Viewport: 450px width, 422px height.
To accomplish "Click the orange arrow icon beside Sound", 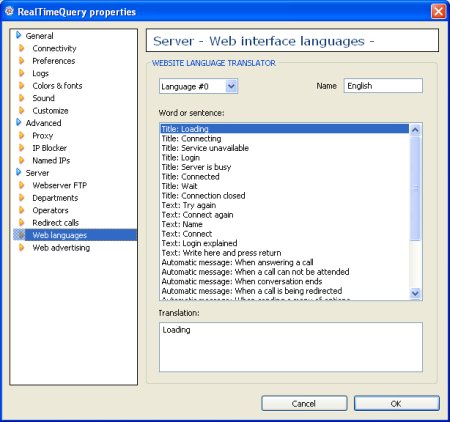I will [x=22, y=98].
